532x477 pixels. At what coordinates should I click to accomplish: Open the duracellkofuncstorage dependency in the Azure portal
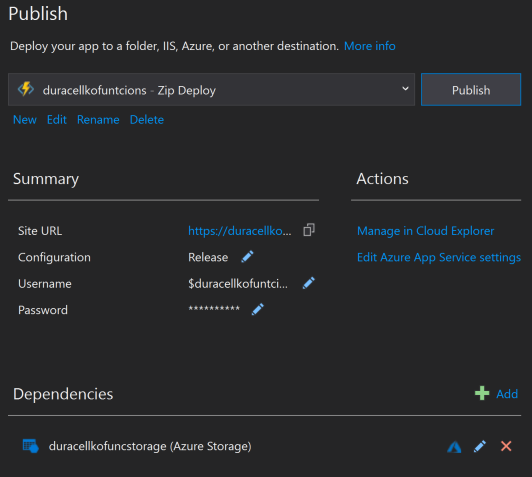(454, 446)
